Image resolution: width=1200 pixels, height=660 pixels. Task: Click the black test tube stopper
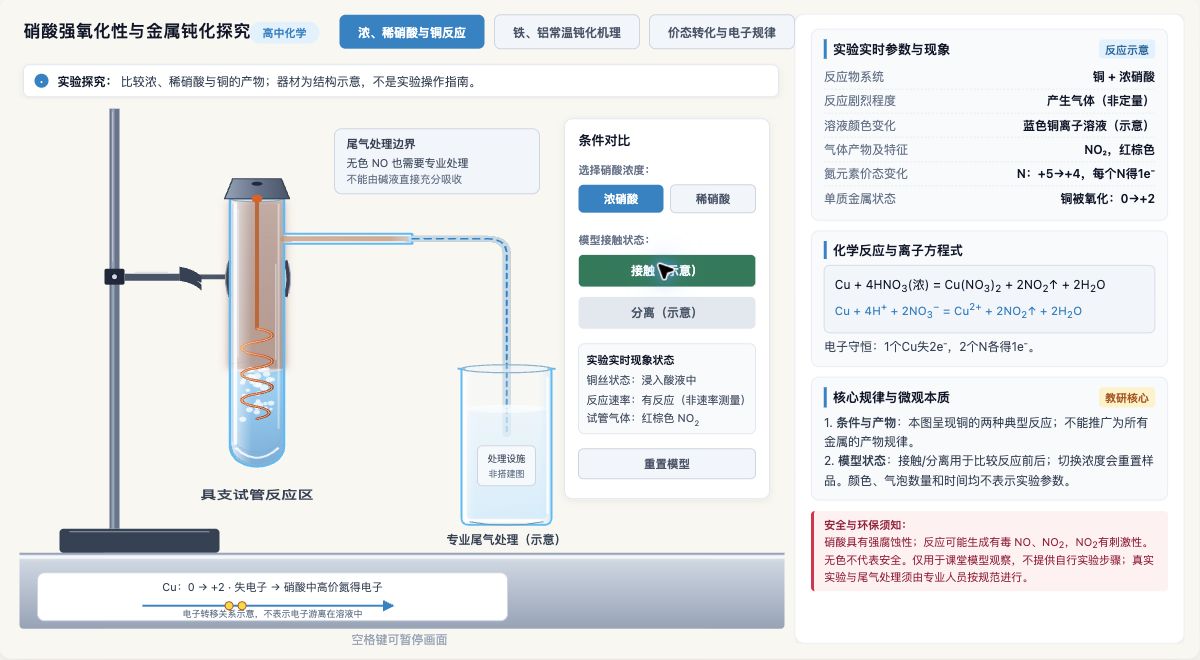tap(257, 189)
